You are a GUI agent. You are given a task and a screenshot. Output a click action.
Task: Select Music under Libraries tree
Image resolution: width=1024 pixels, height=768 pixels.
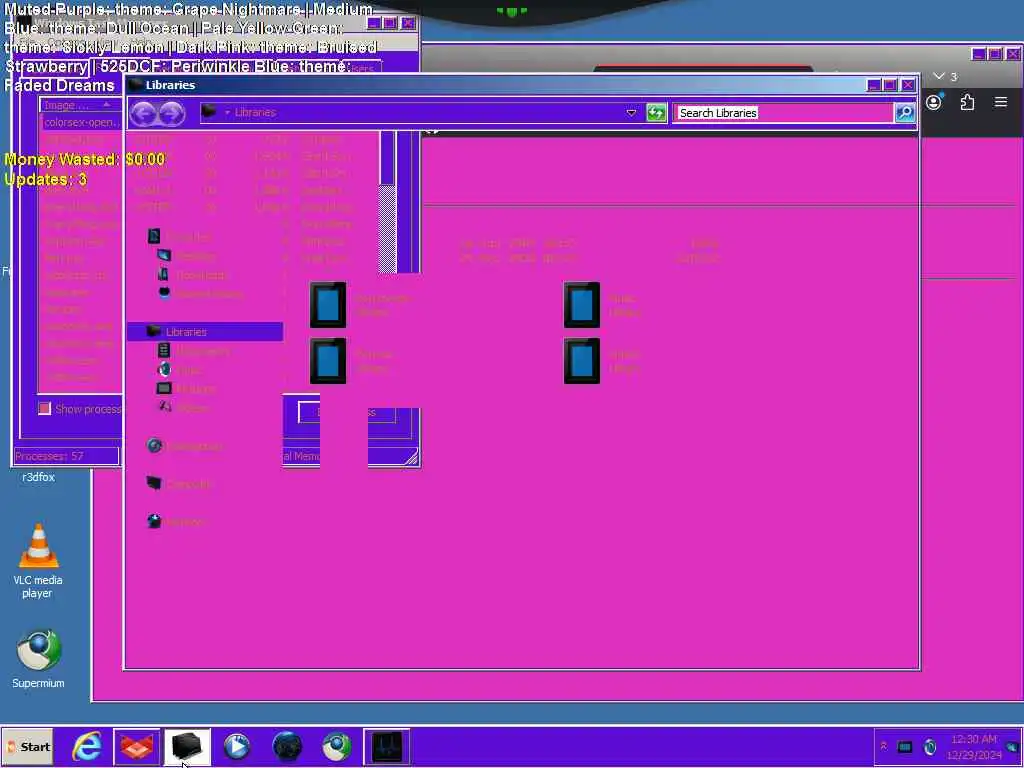pos(180,370)
